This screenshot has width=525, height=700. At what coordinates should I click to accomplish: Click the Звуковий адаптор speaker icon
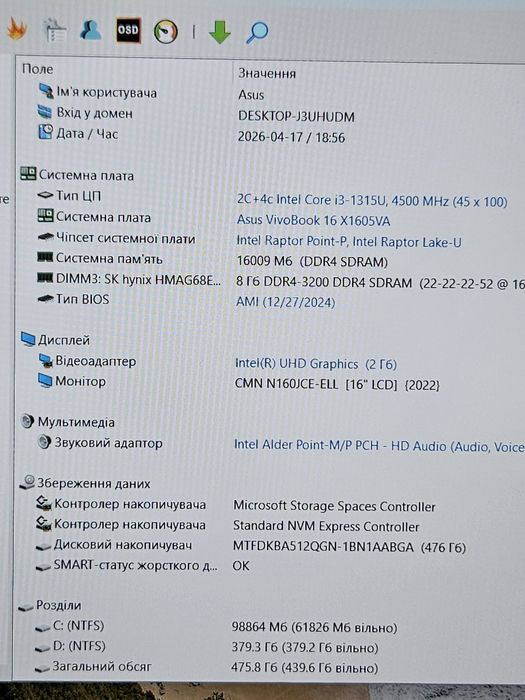44,442
